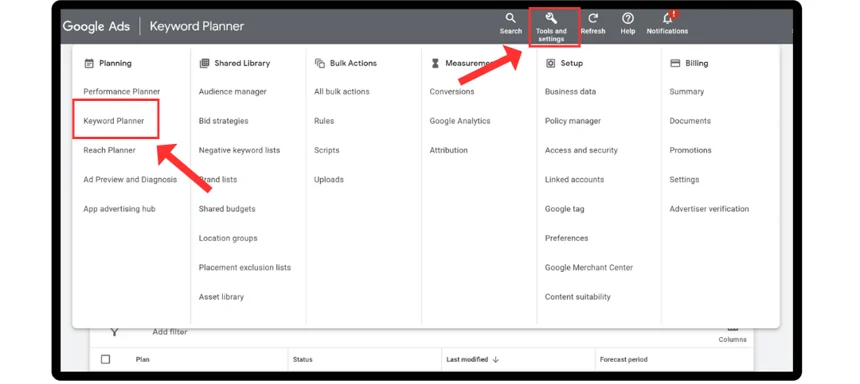Open Attribution
This screenshot has width=860, height=384.
448,150
